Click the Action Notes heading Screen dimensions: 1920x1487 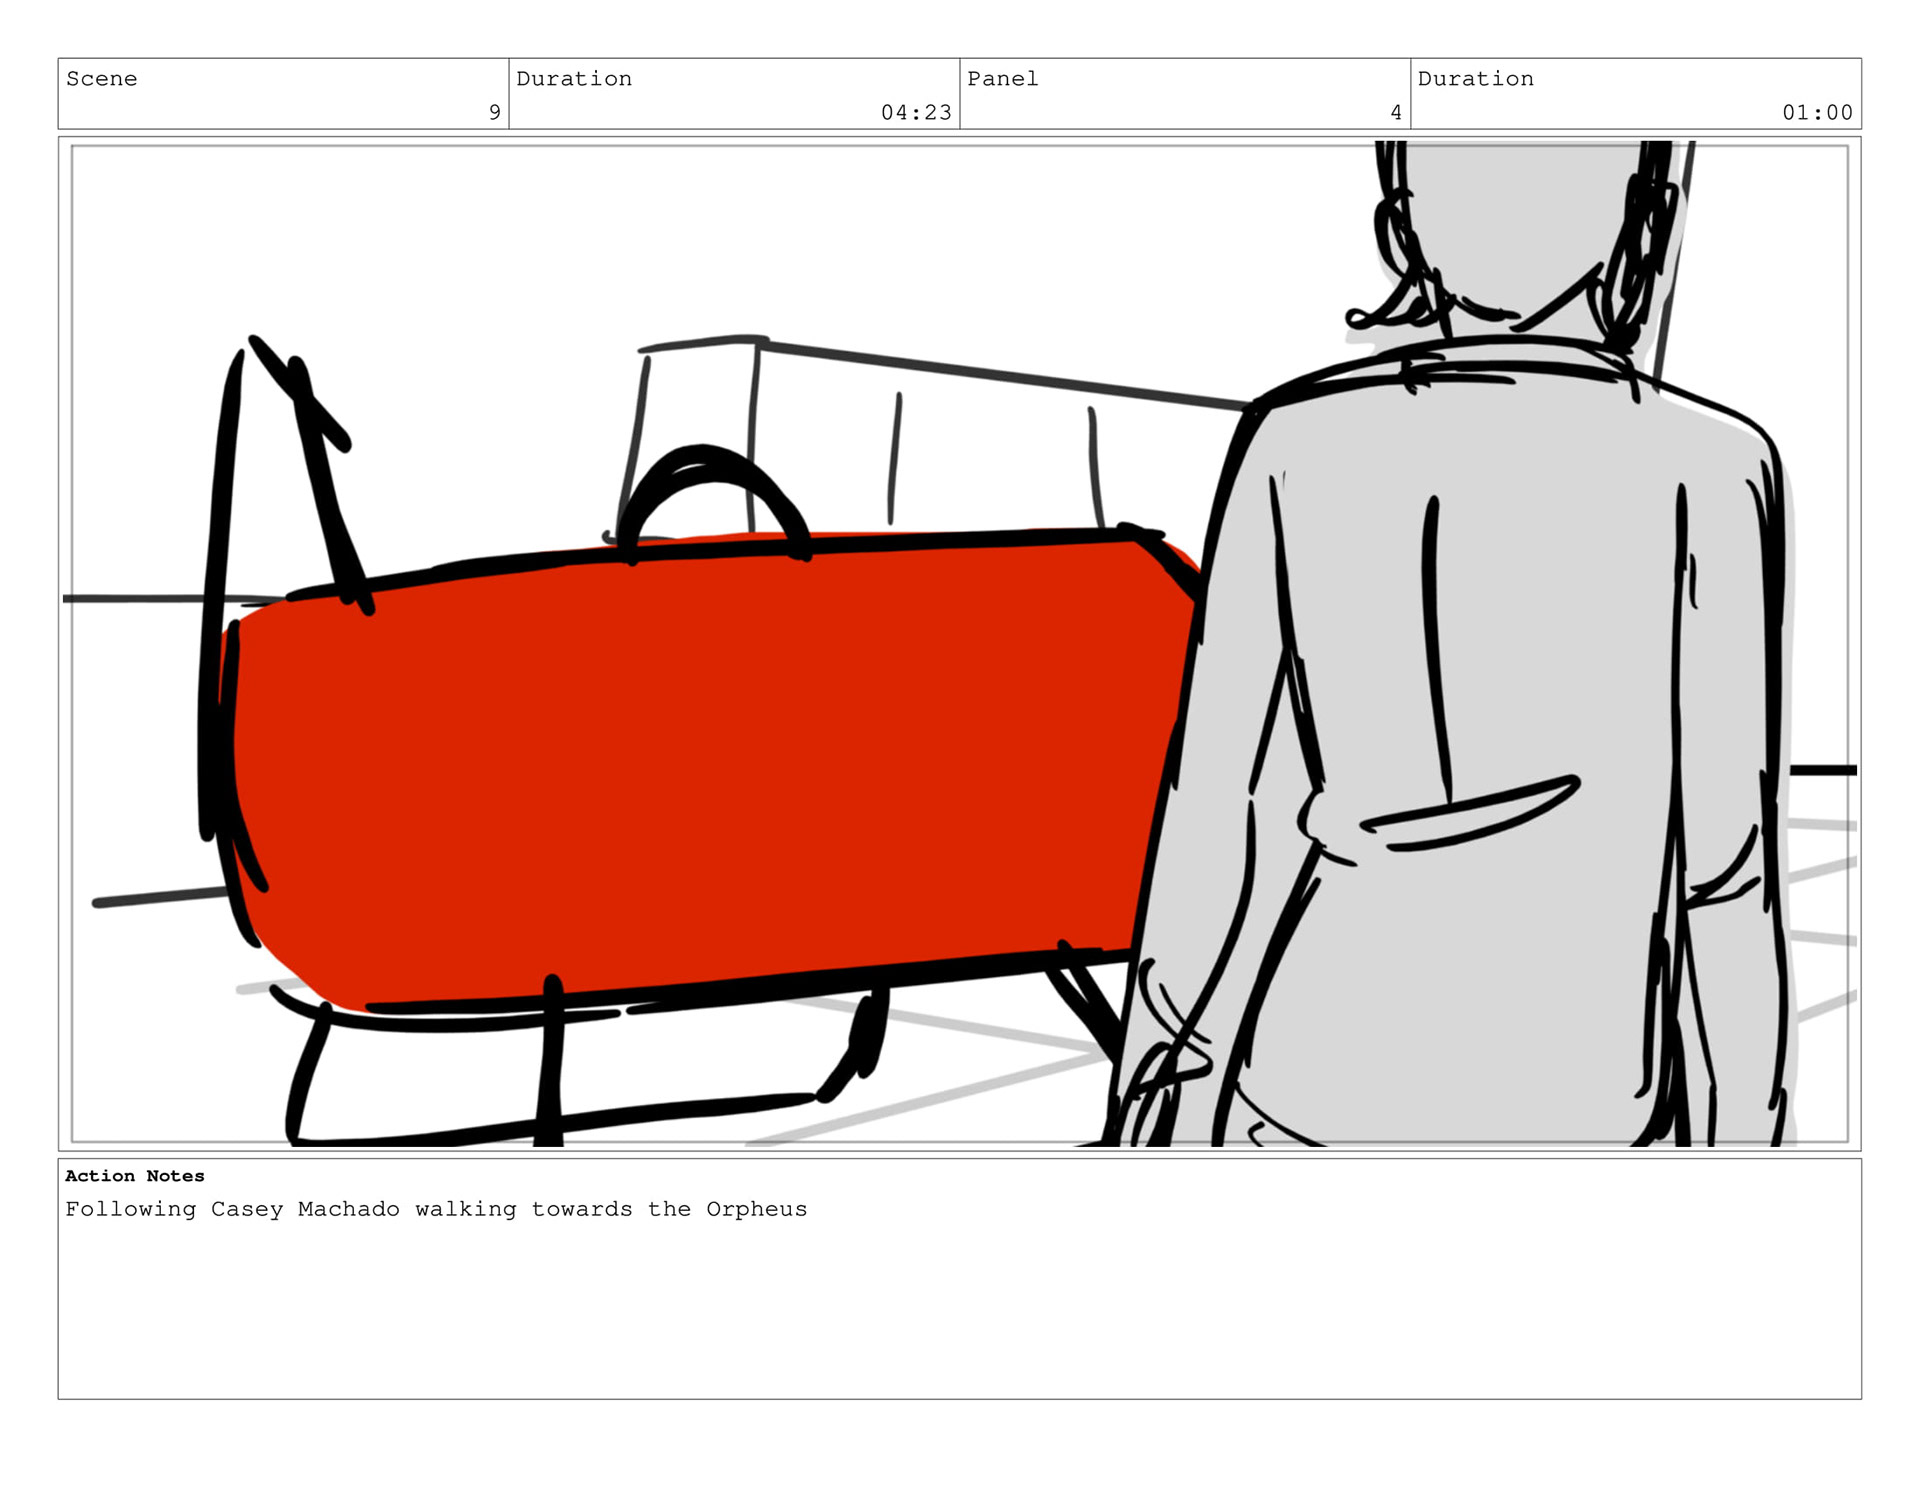pyautogui.click(x=135, y=1176)
